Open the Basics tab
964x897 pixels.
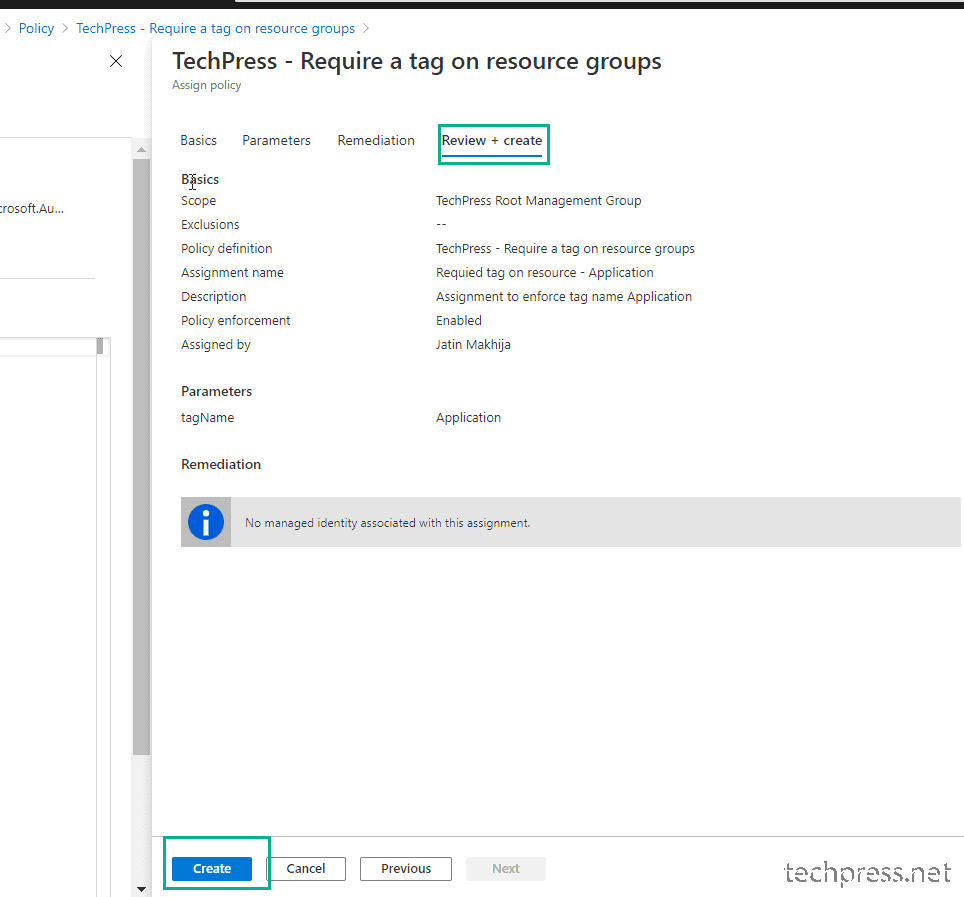click(199, 140)
